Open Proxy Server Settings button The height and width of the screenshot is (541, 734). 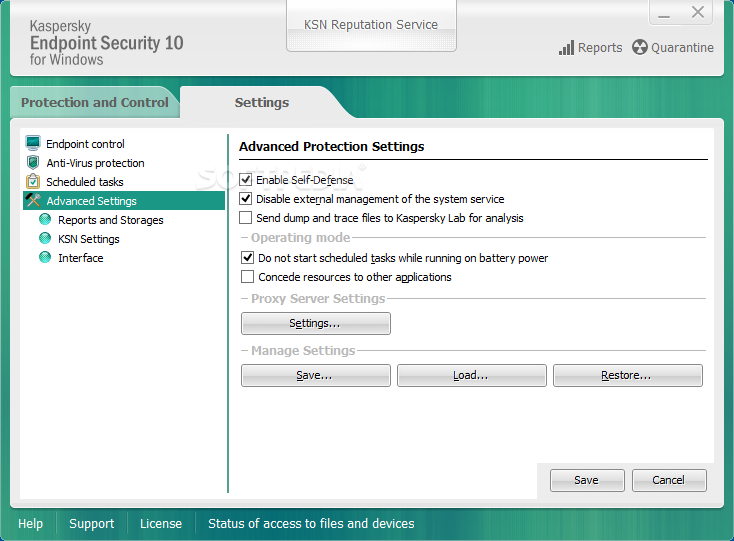(x=316, y=323)
